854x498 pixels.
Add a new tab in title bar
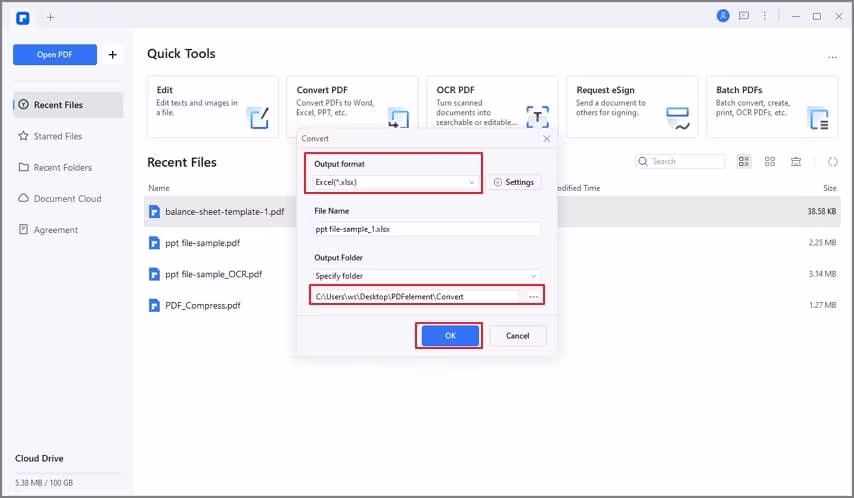51,17
